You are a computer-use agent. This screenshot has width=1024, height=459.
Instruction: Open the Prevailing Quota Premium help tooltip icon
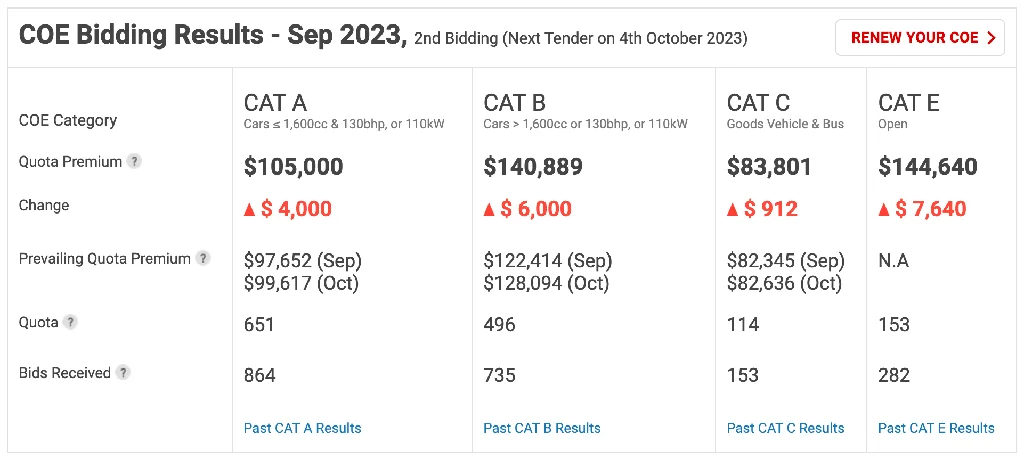203,259
